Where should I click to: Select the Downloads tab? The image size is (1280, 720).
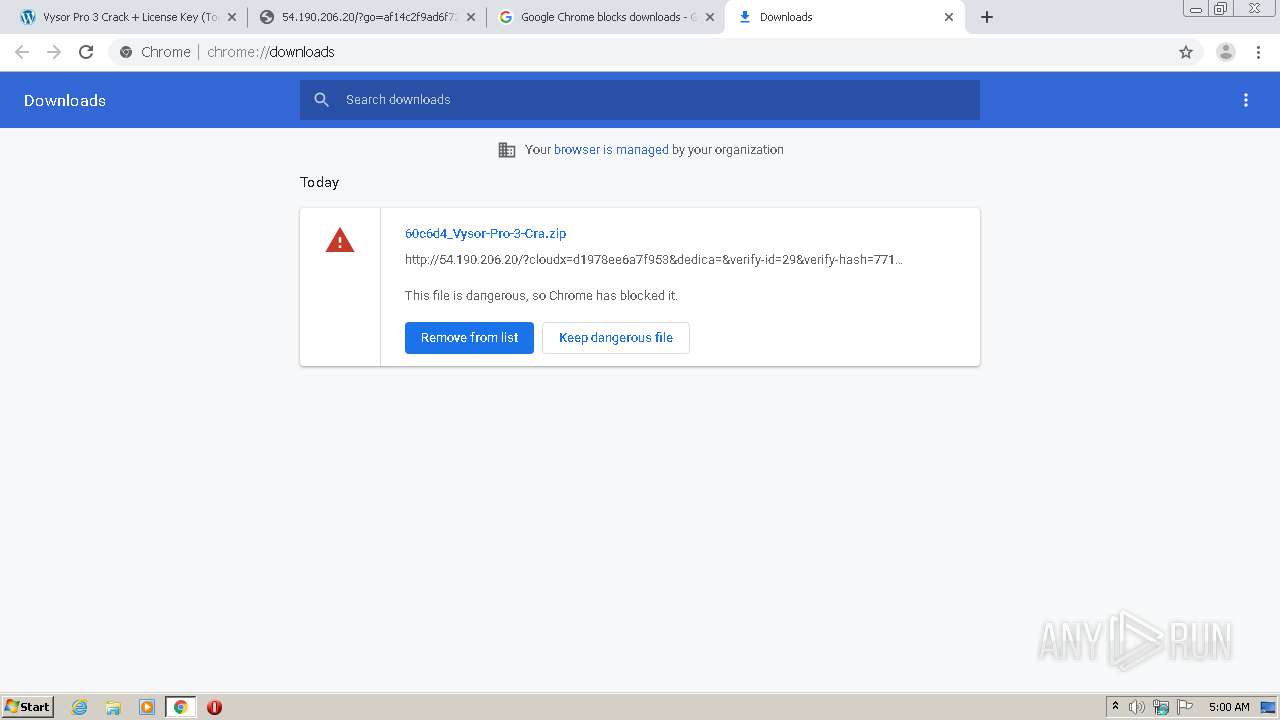pos(845,17)
